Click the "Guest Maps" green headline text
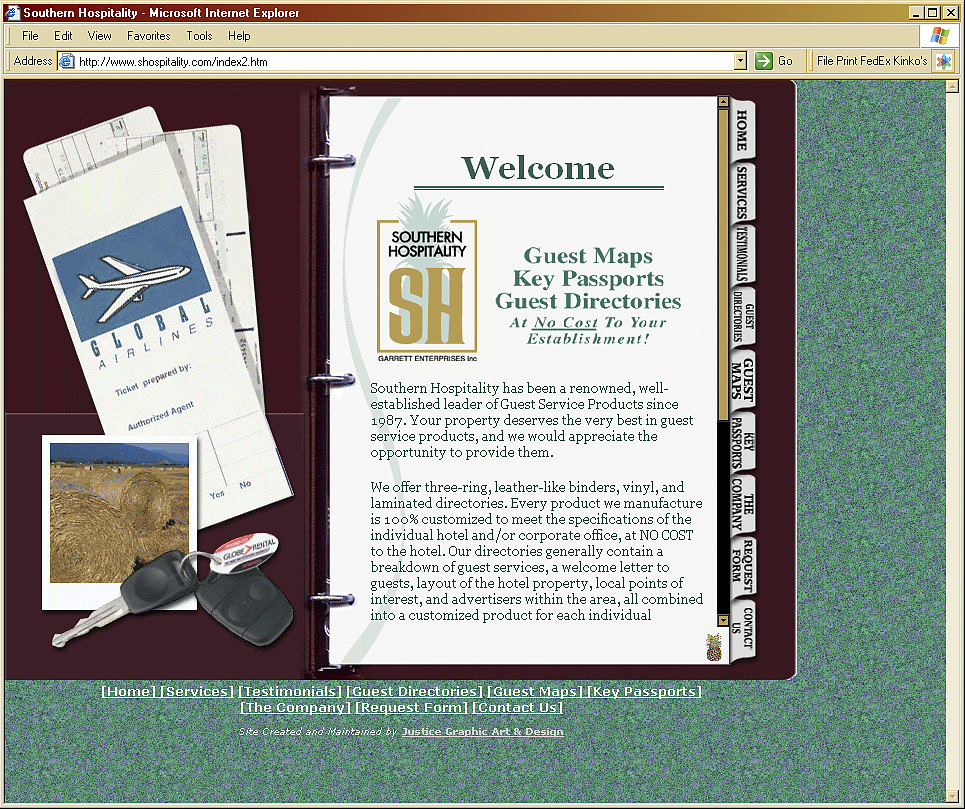The height and width of the screenshot is (809, 965). pos(588,255)
